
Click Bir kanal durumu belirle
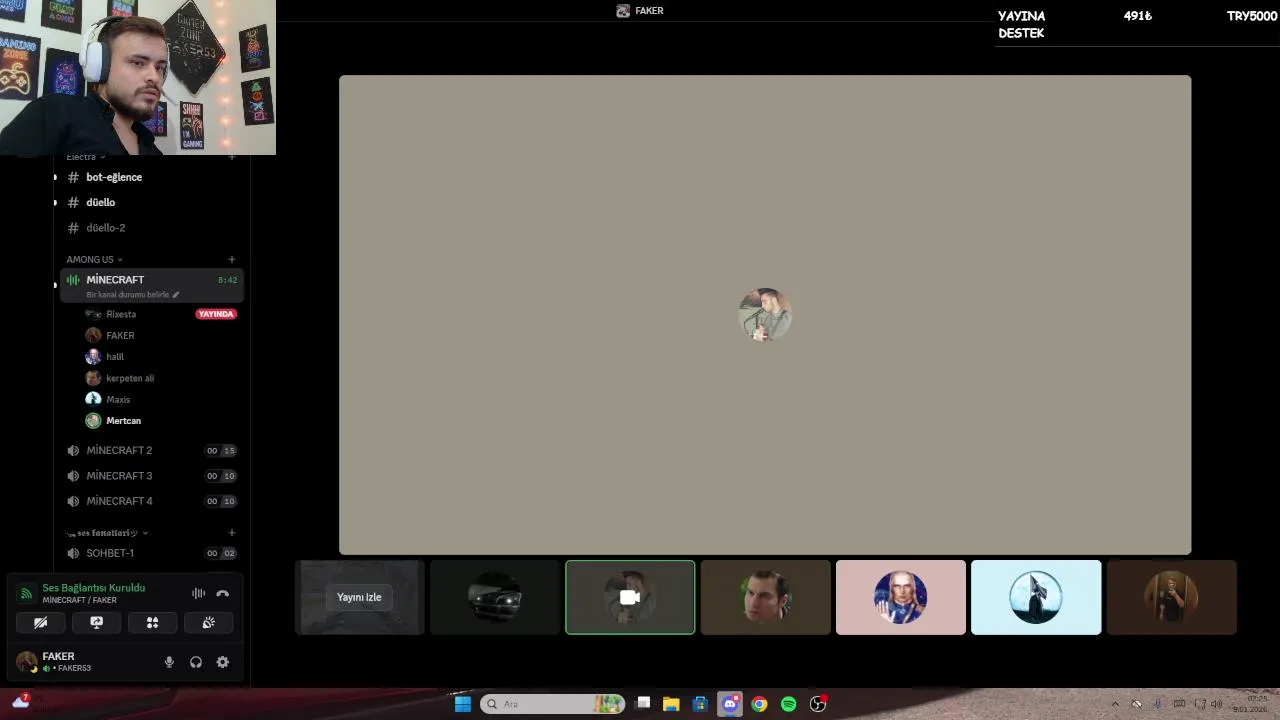(x=128, y=295)
